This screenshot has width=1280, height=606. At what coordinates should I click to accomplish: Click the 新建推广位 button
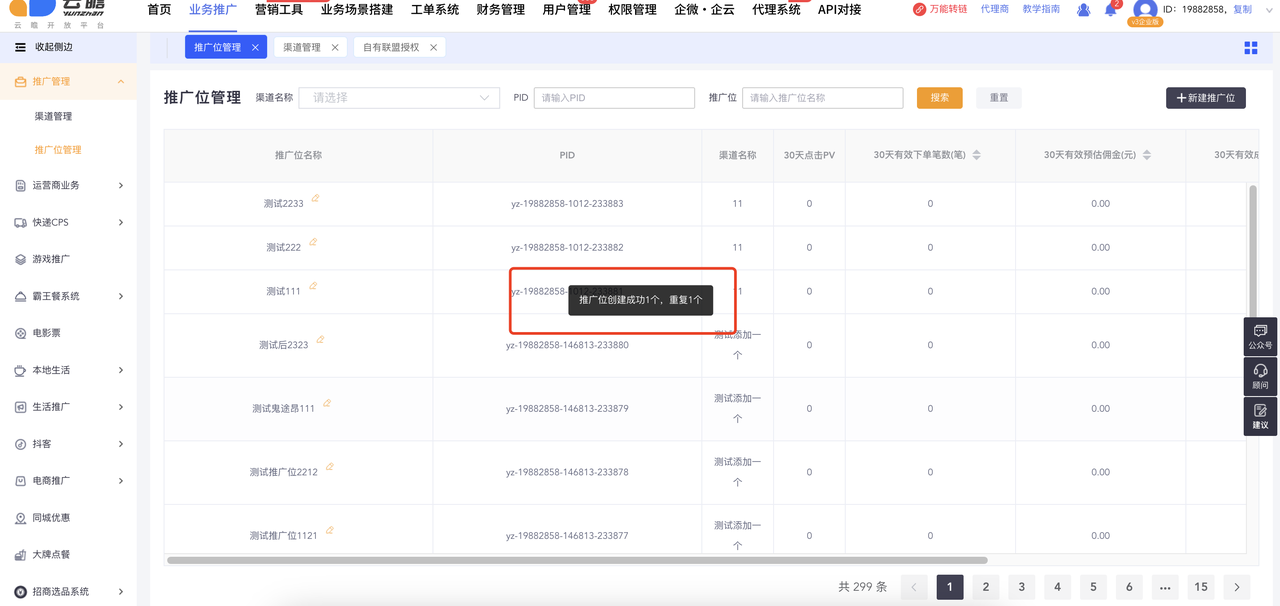[1205, 98]
